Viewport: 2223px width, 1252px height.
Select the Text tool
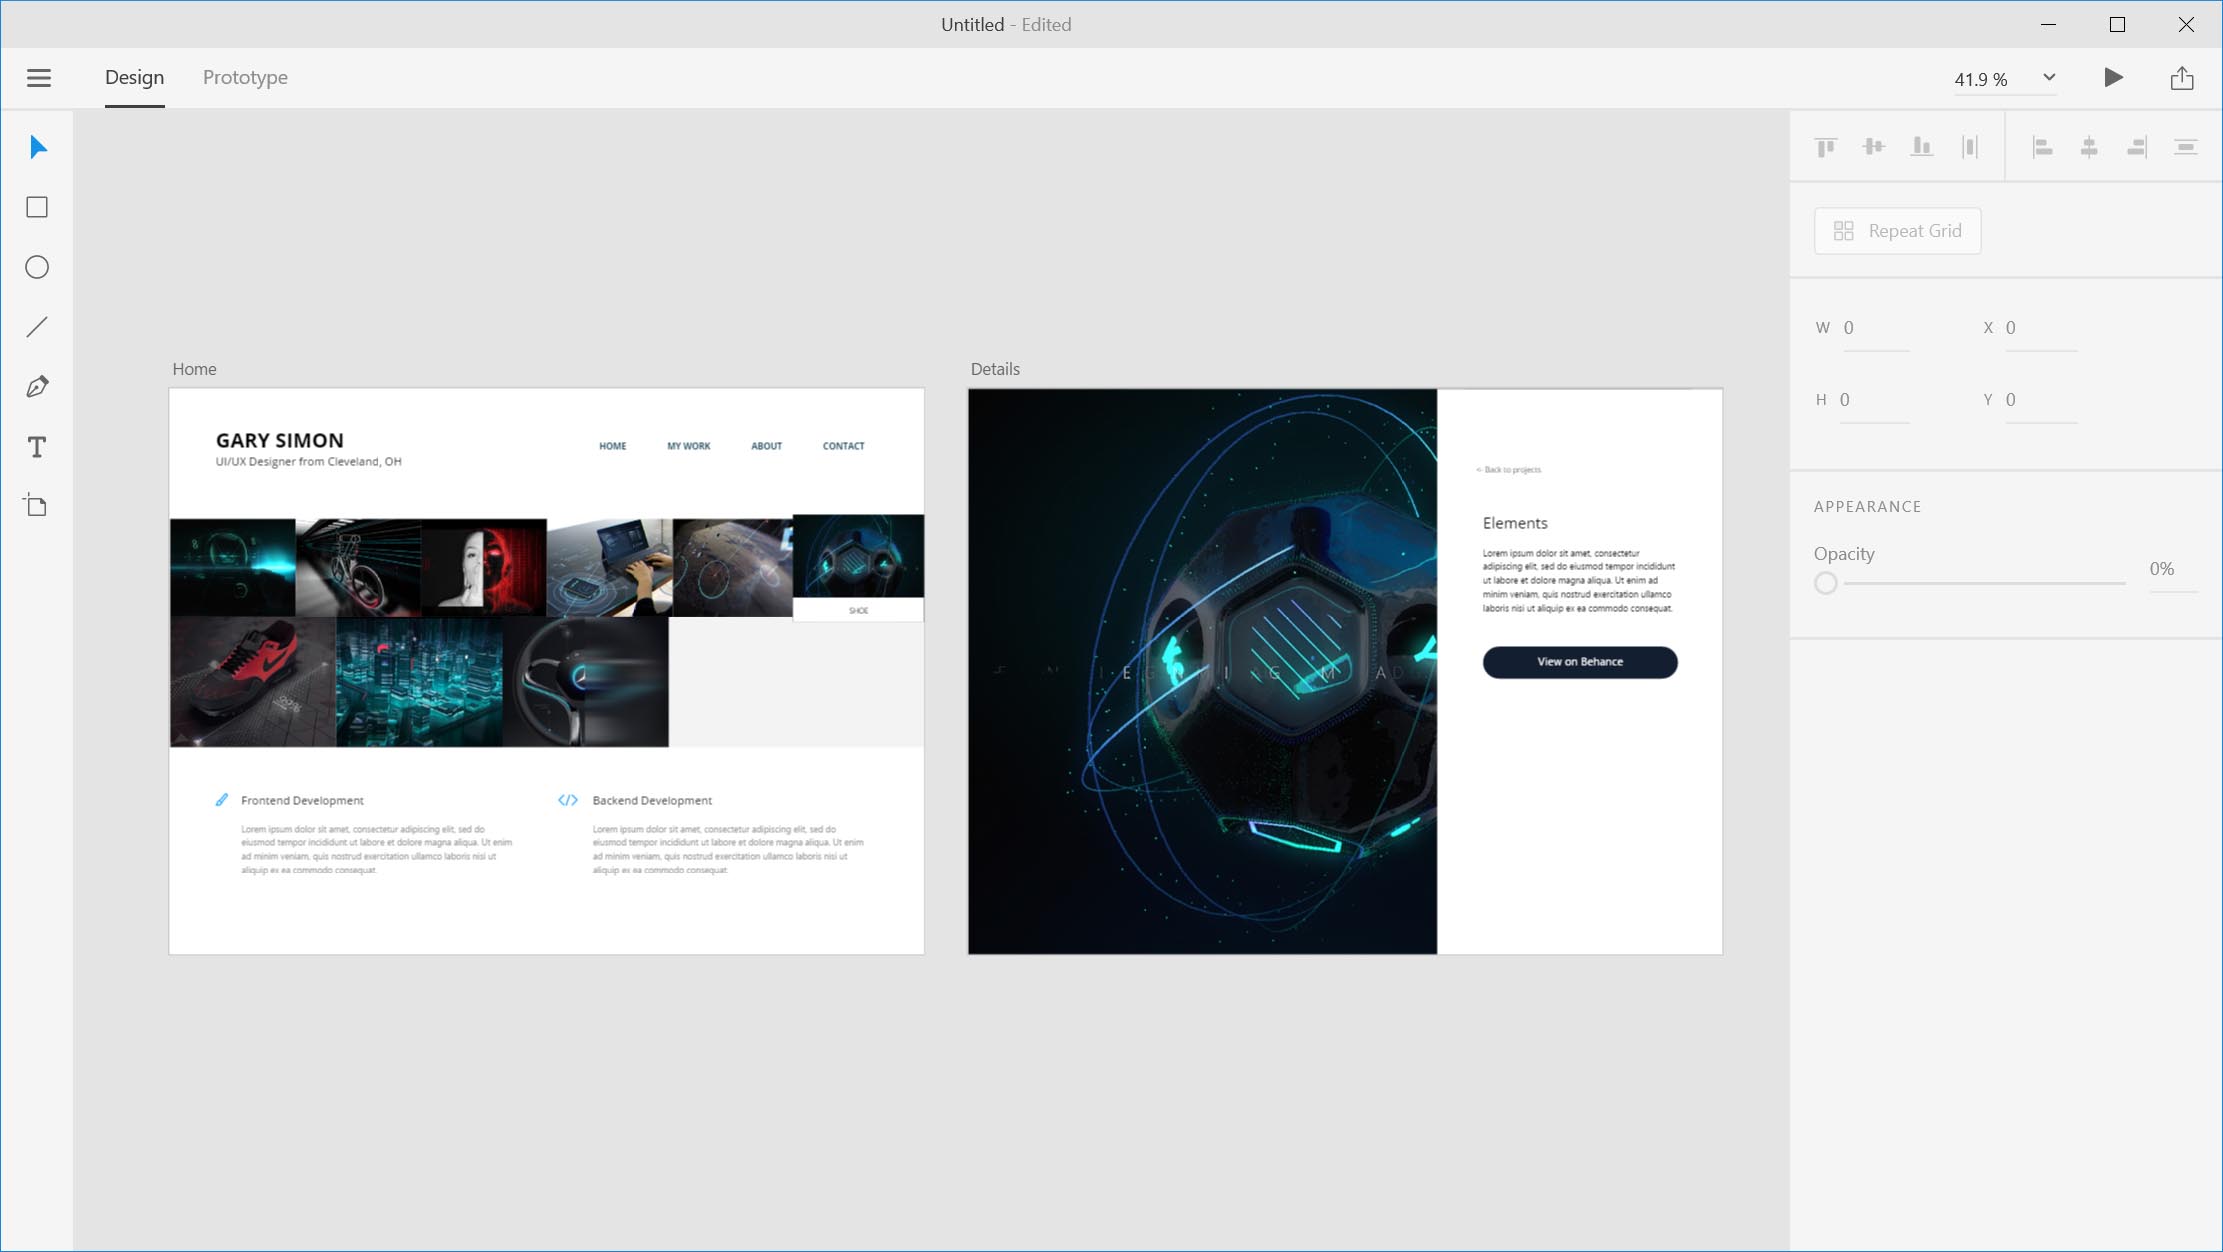37,447
